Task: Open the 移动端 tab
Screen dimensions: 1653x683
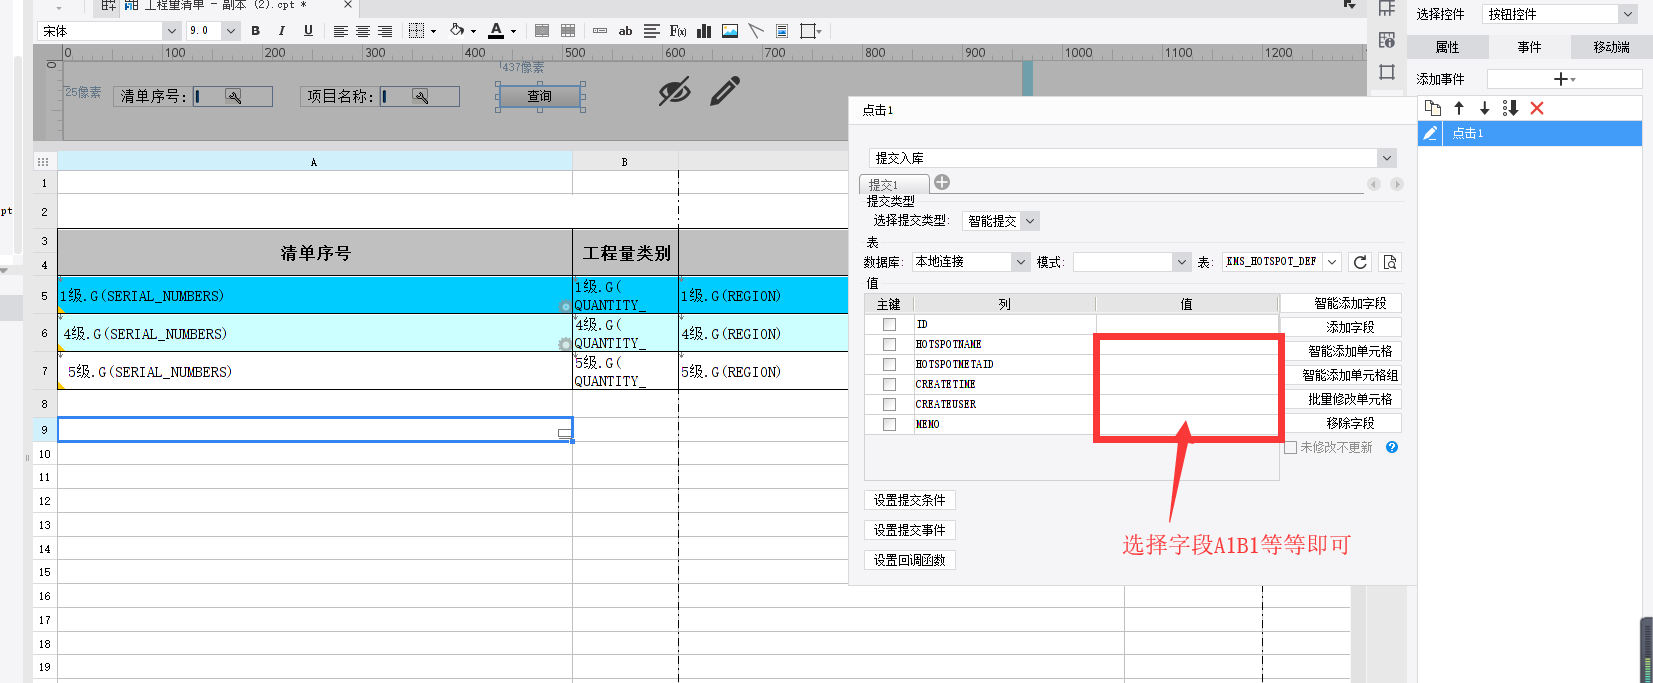Action: [x=1611, y=47]
